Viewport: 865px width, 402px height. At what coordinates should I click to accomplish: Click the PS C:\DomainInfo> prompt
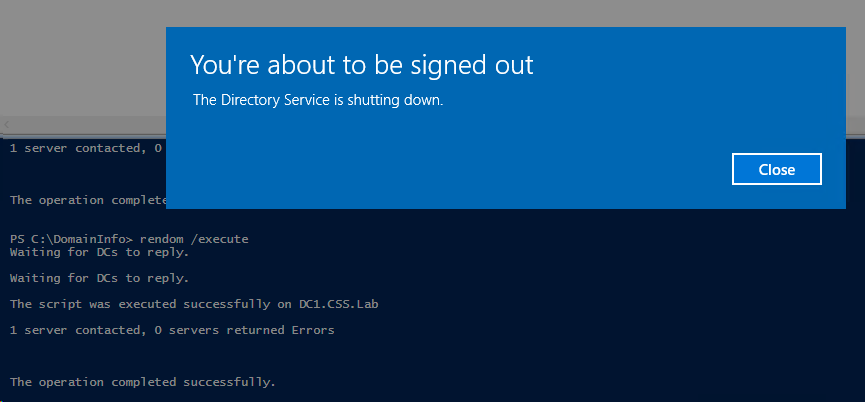(x=70, y=239)
